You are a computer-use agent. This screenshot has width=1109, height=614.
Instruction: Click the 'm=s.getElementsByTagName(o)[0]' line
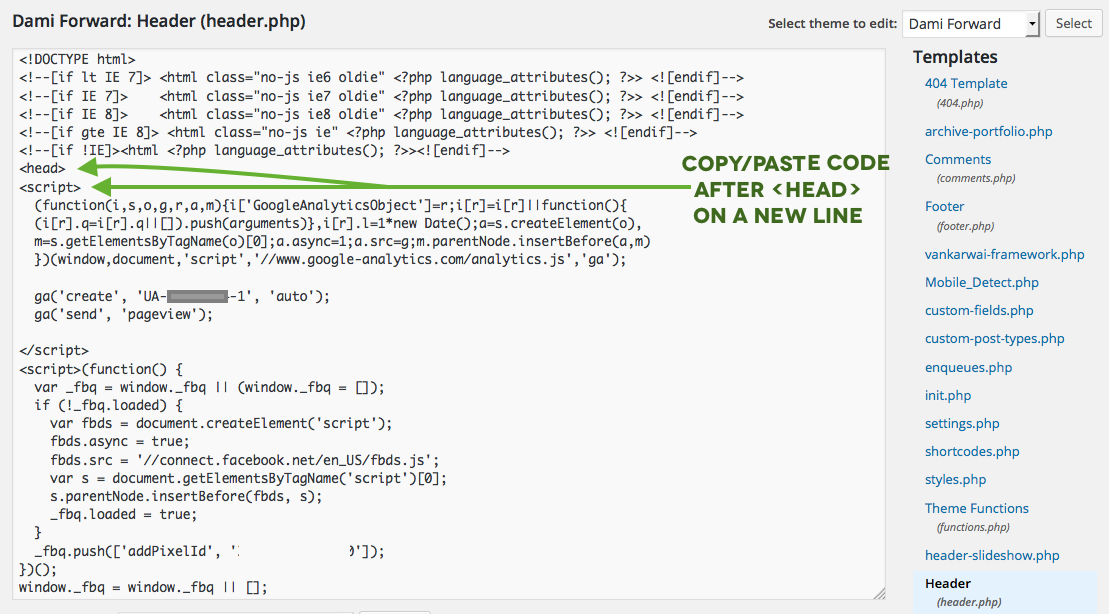[x=342, y=241]
